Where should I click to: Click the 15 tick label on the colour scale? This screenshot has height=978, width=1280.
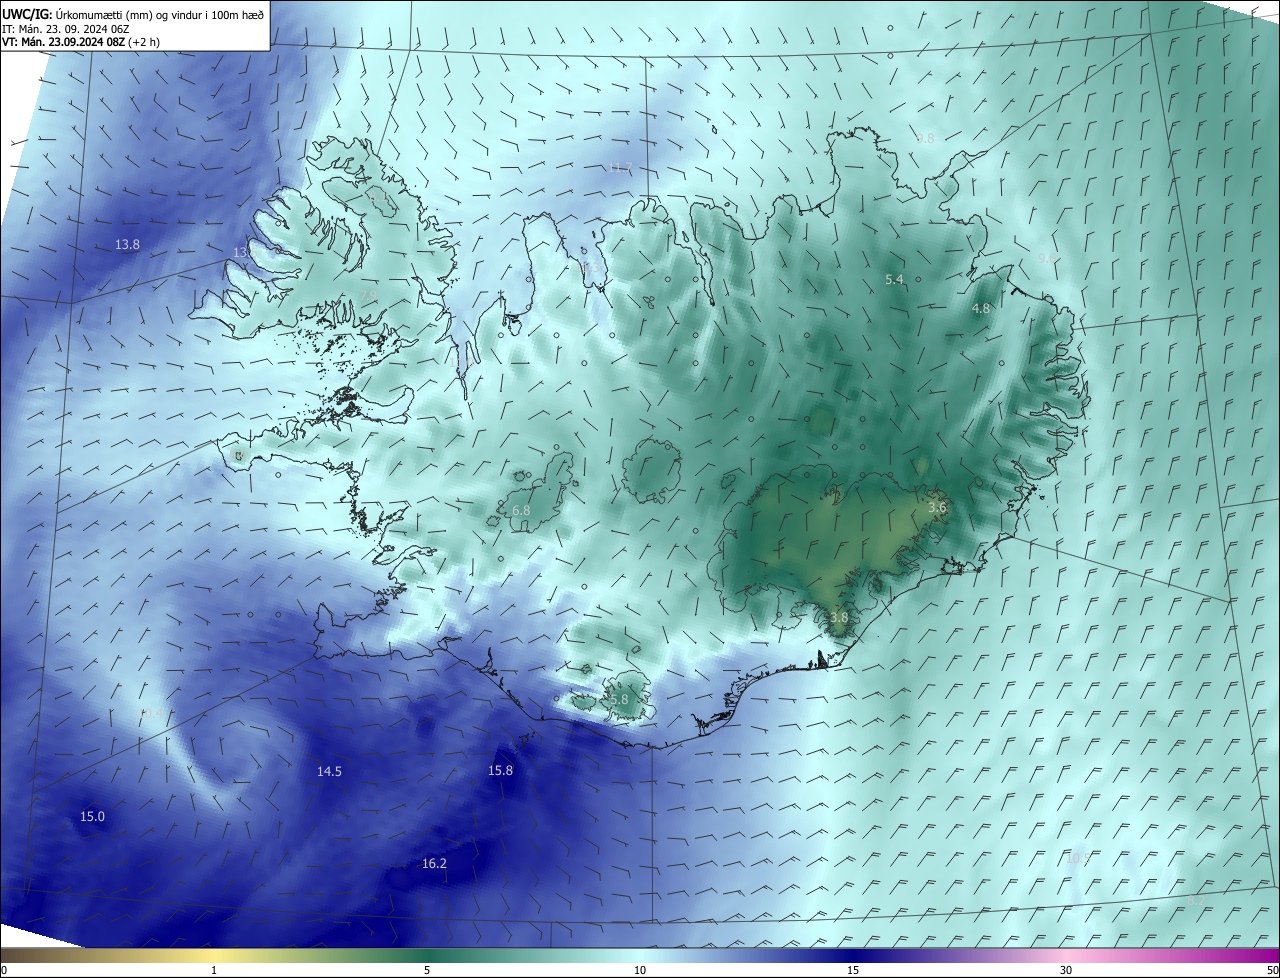tap(853, 970)
